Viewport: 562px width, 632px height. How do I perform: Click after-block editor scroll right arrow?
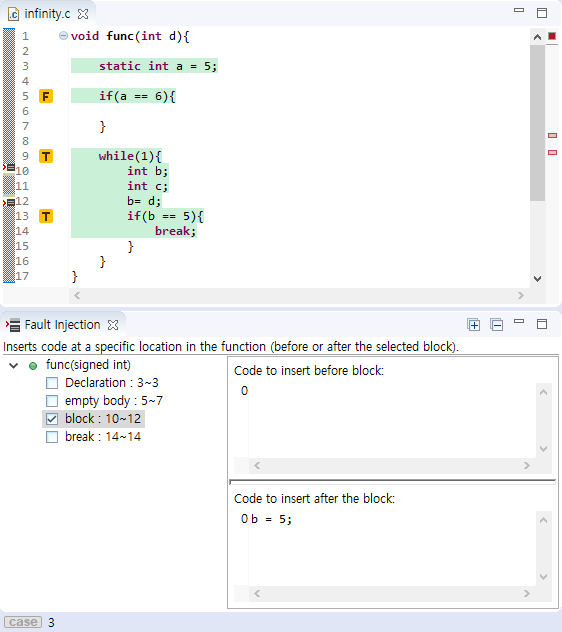(527, 594)
